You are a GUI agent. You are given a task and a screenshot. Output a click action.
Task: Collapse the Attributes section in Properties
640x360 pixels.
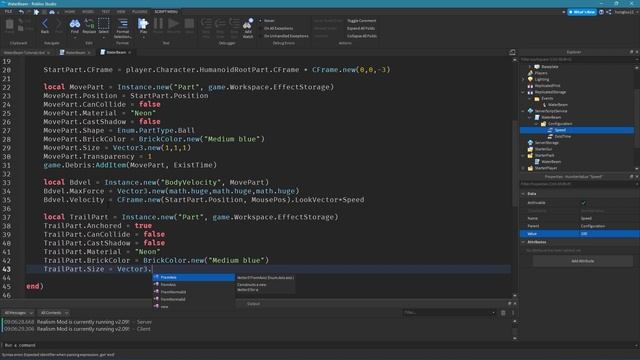click(x=523, y=242)
